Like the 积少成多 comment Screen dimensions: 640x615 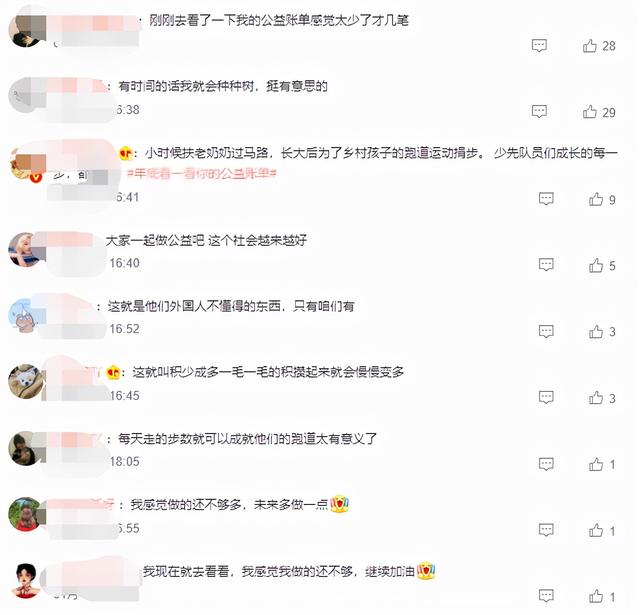click(x=596, y=398)
